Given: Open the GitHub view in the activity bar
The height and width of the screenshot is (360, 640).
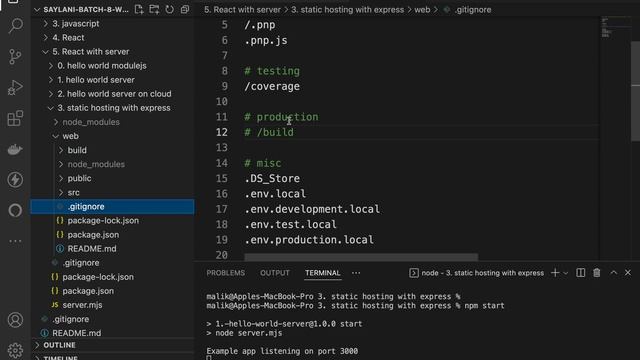Looking at the screenshot, I should pyautogui.click(x=16, y=210).
